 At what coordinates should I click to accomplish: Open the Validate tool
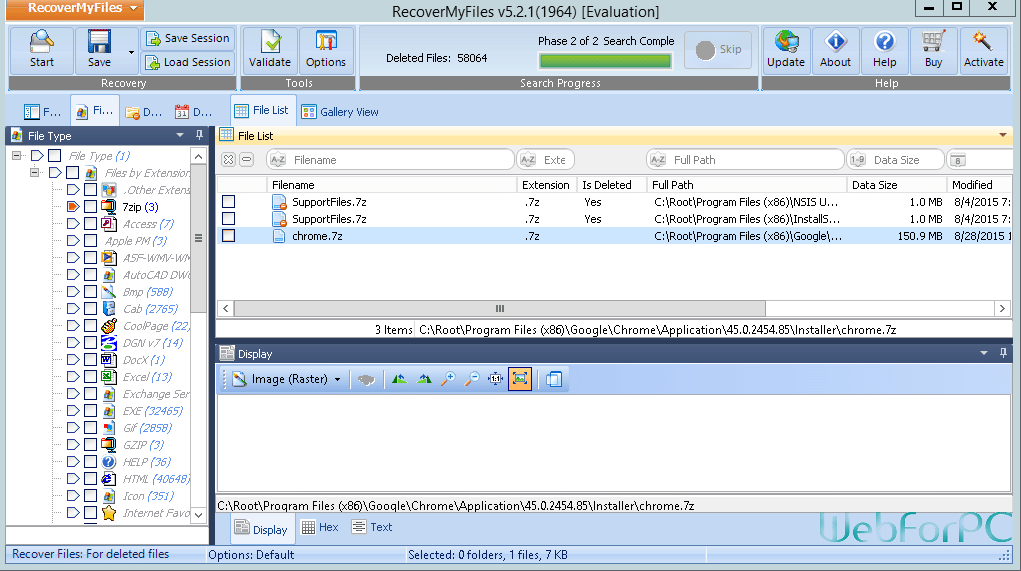pos(270,49)
